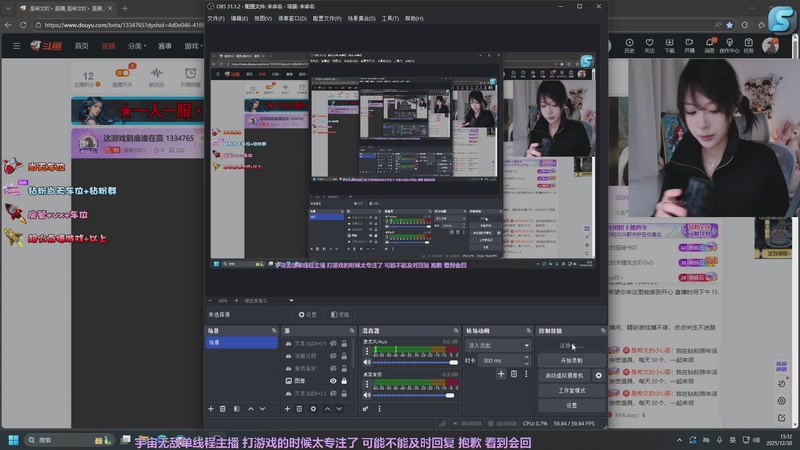Image resolution: width=800 pixels, height=450 pixels.
Task: Move scene down with arrow icon
Action: pos(262,409)
